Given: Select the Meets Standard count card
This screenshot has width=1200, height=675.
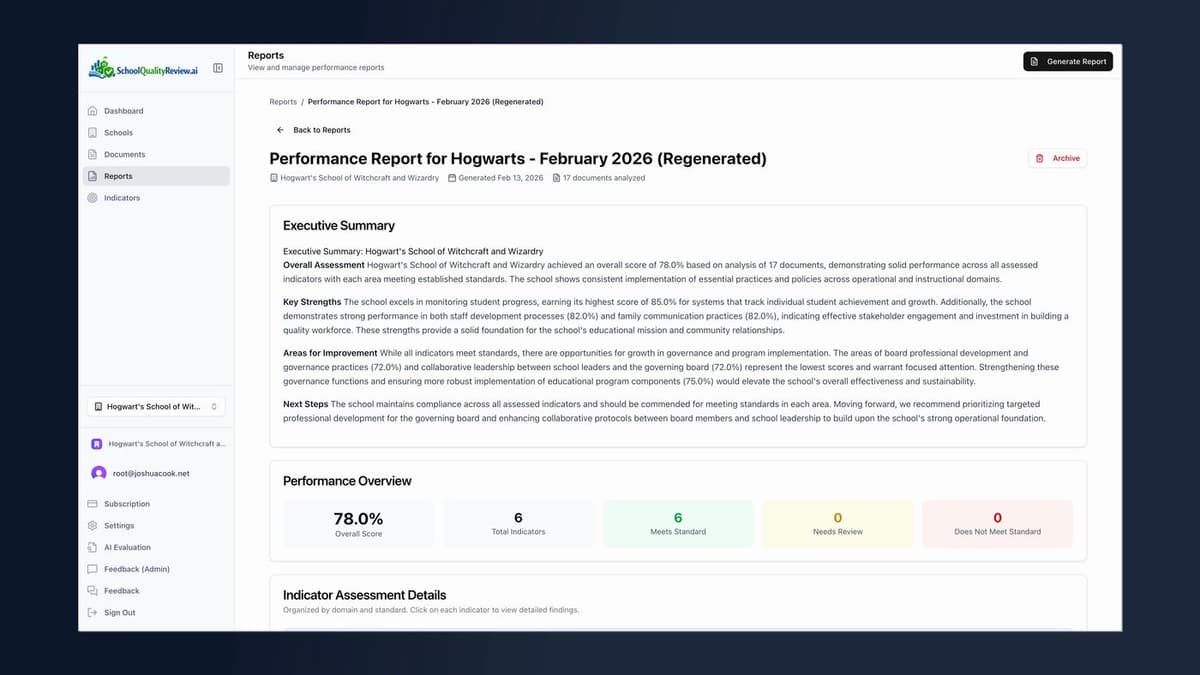Looking at the screenshot, I should click(x=677, y=523).
